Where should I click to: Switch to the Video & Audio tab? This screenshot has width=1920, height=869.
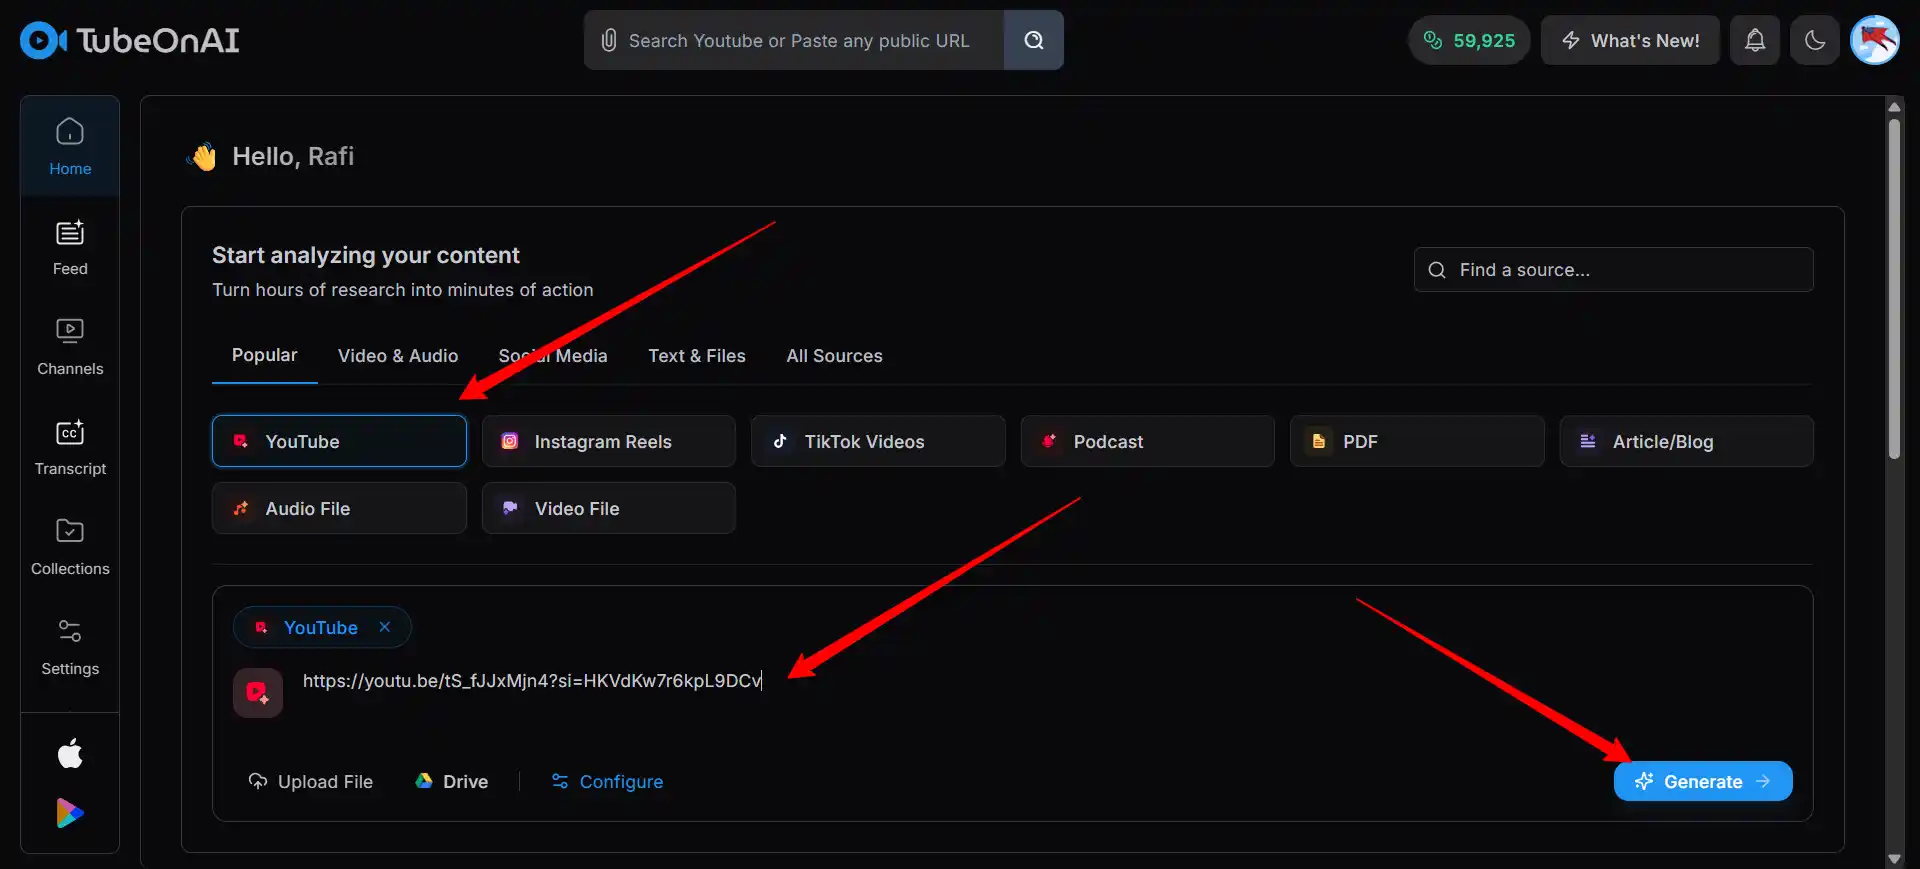coord(398,356)
